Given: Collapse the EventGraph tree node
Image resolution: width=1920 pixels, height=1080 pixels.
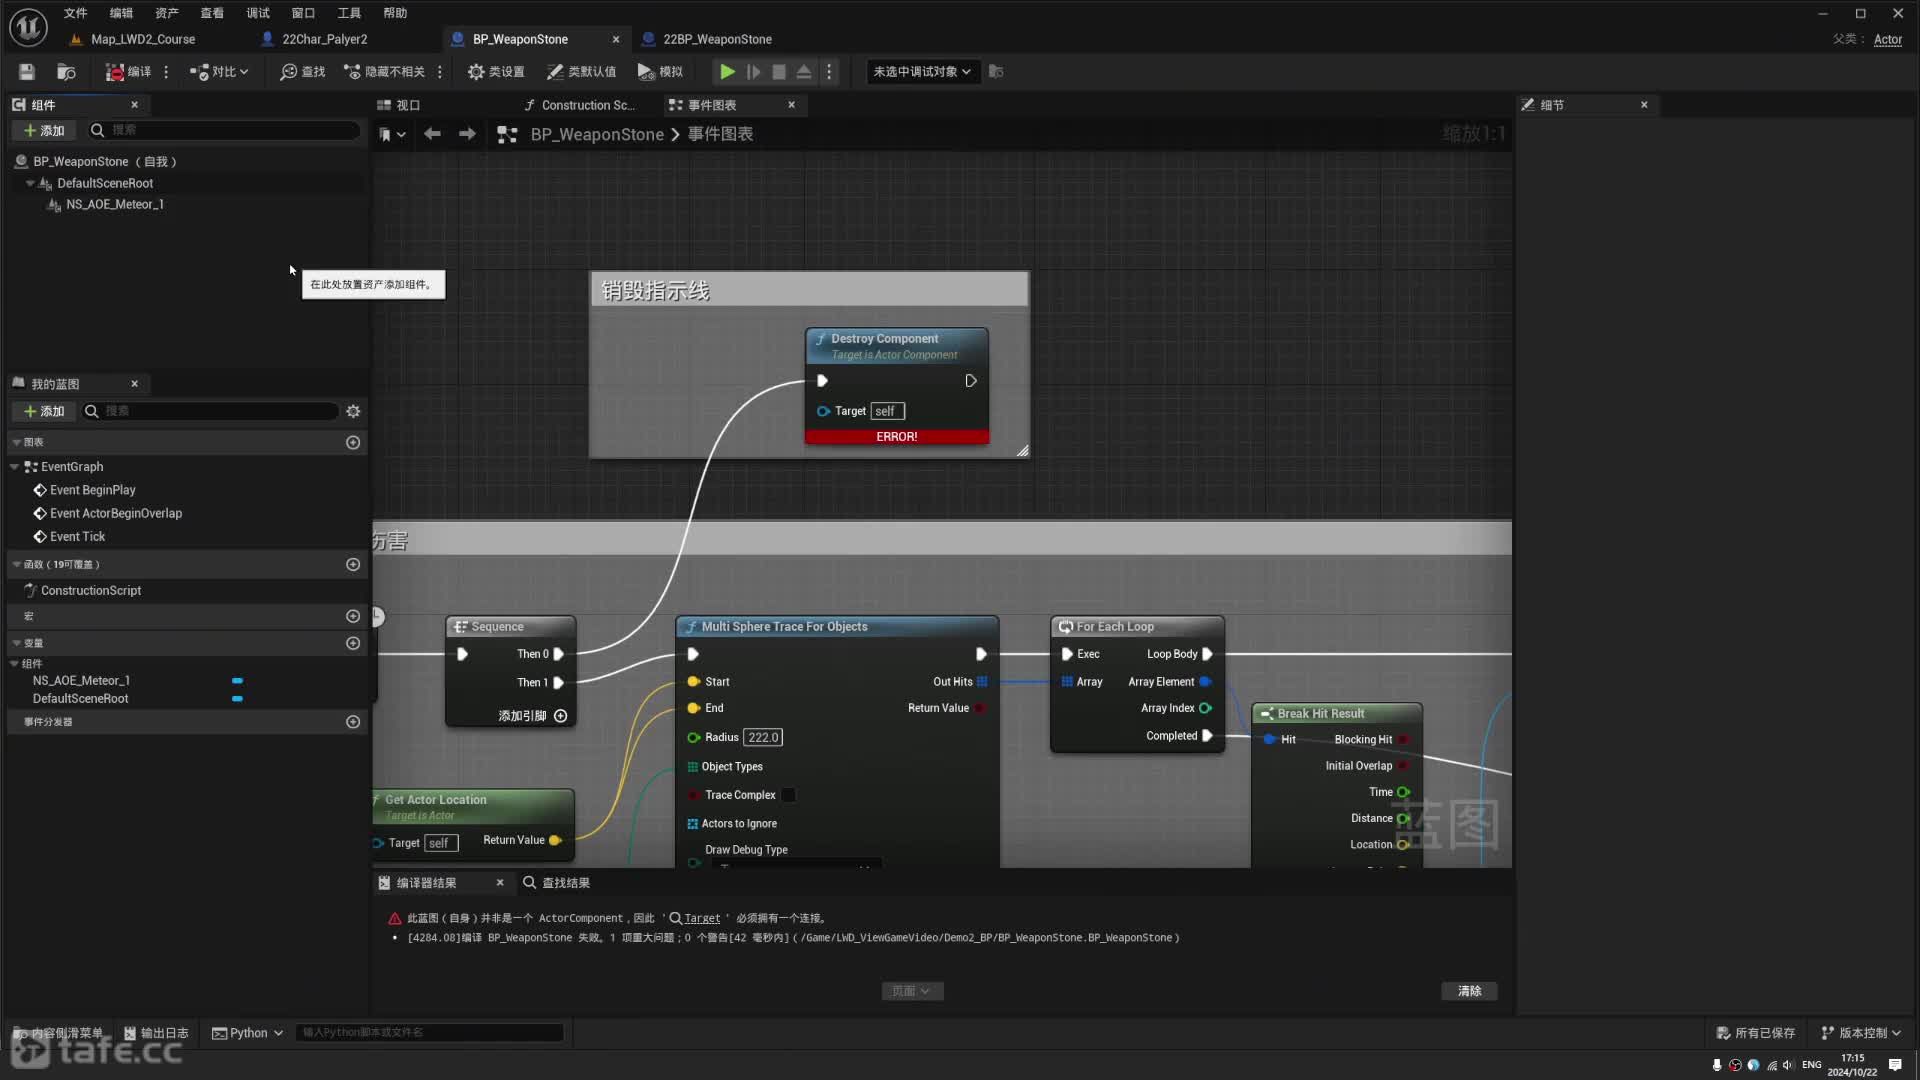Looking at the screenshot, I should pyautogui.click(x=14, y=467).
